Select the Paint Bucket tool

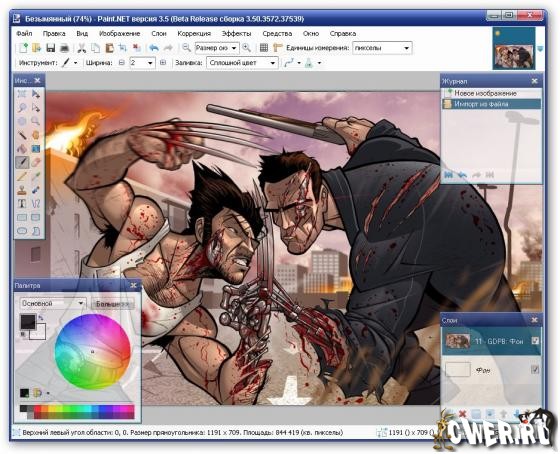(x=22, y=149)
